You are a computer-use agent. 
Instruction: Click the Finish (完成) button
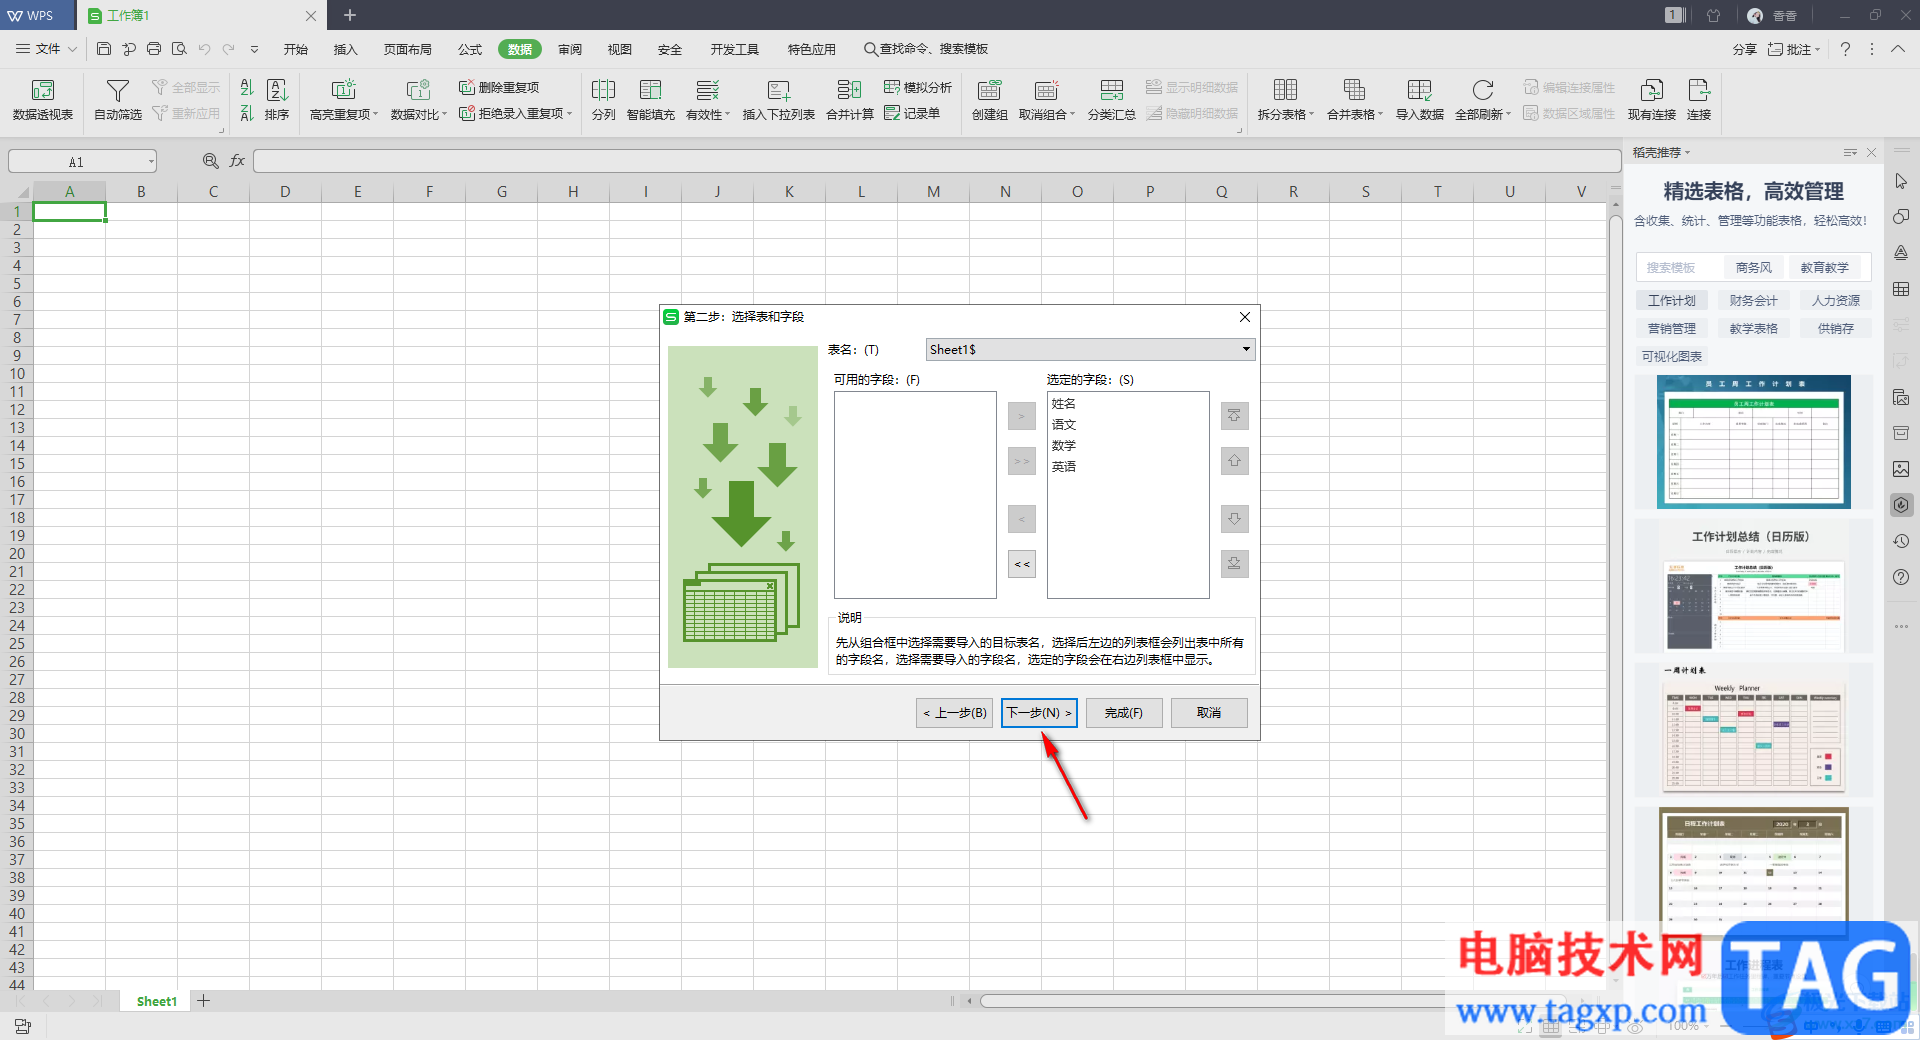pos(1124,713)
